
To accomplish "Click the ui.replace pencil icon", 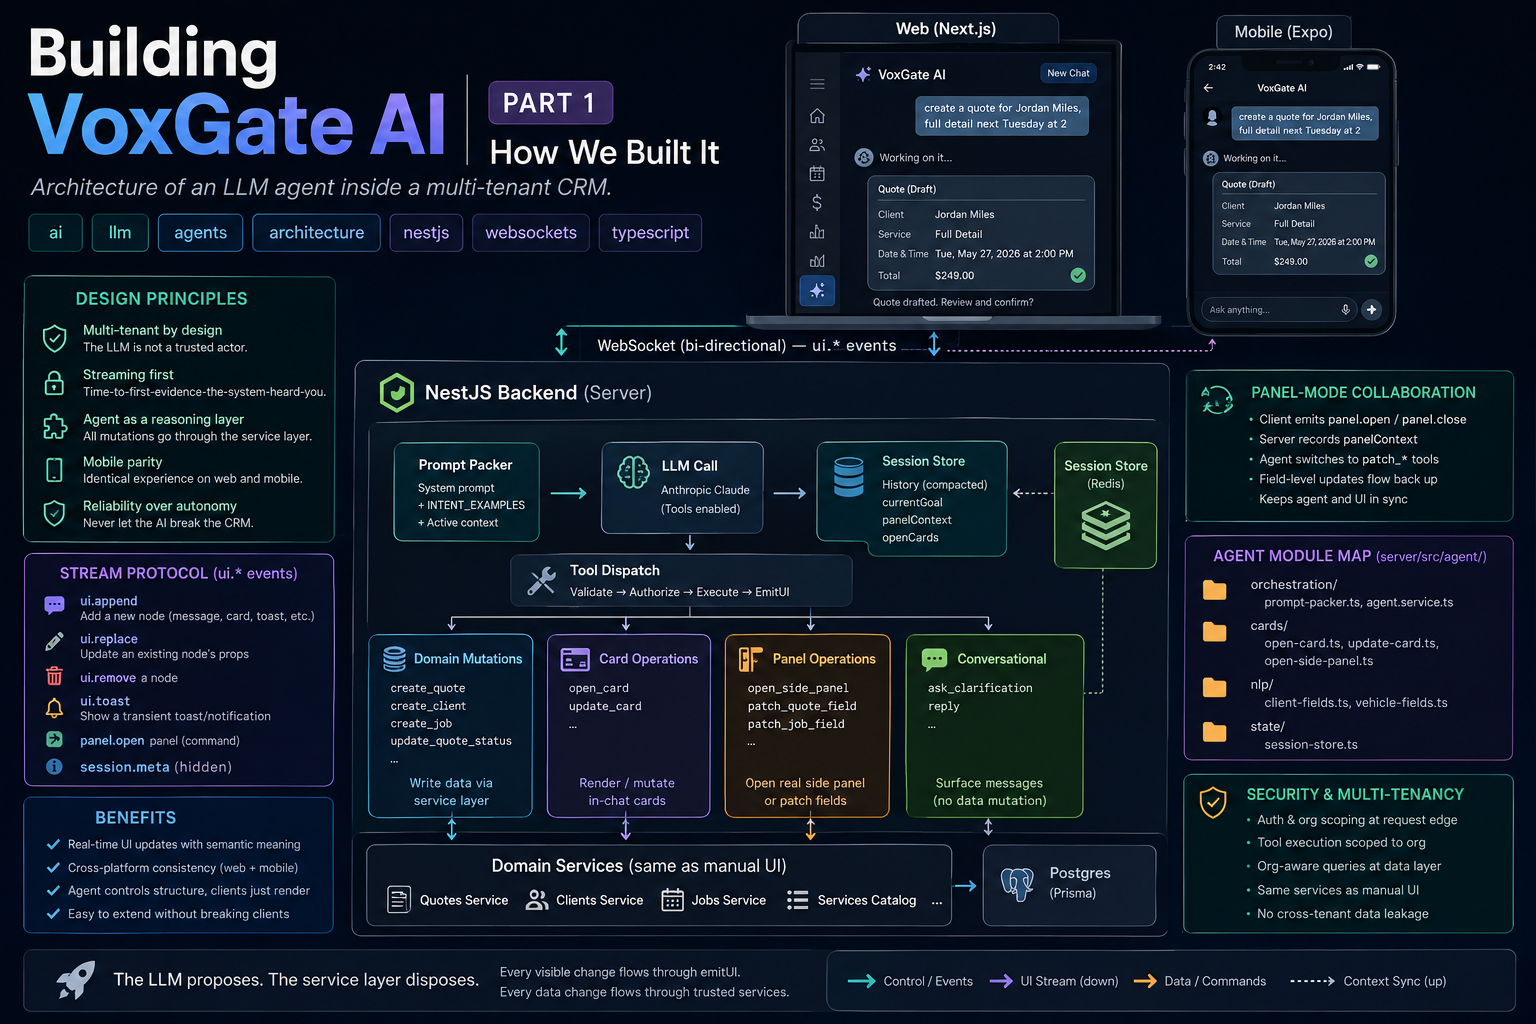I will (x=55, y=641).
